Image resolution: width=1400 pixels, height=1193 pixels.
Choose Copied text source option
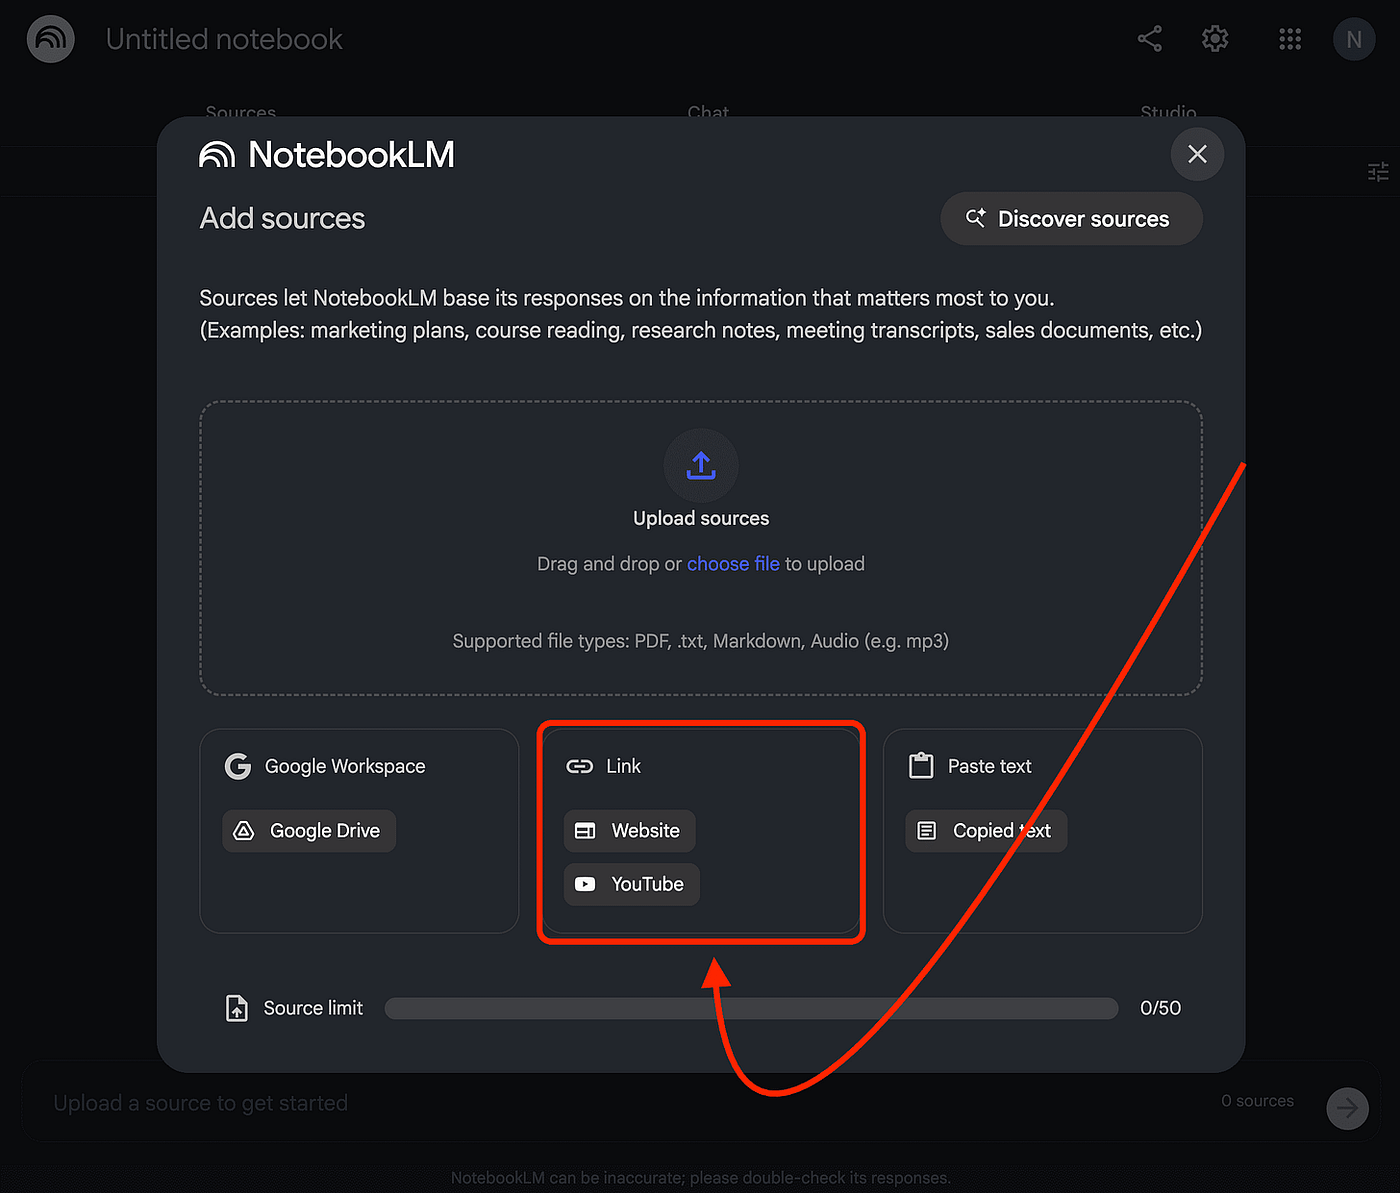[x=986, y=831]
